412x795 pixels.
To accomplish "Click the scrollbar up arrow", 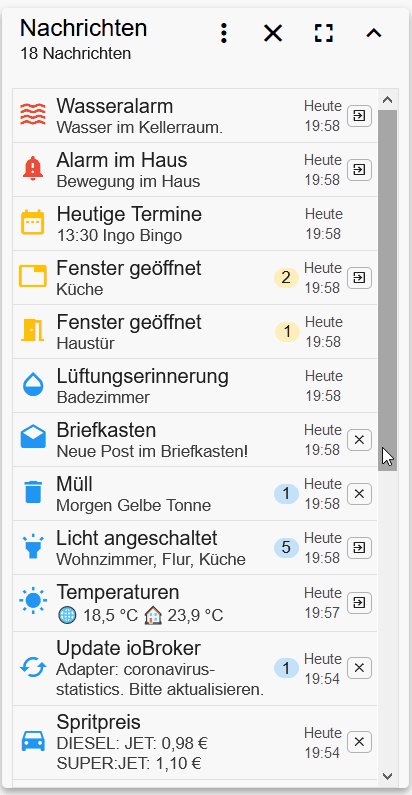I will pyautogui.click(x=388, y=100).
